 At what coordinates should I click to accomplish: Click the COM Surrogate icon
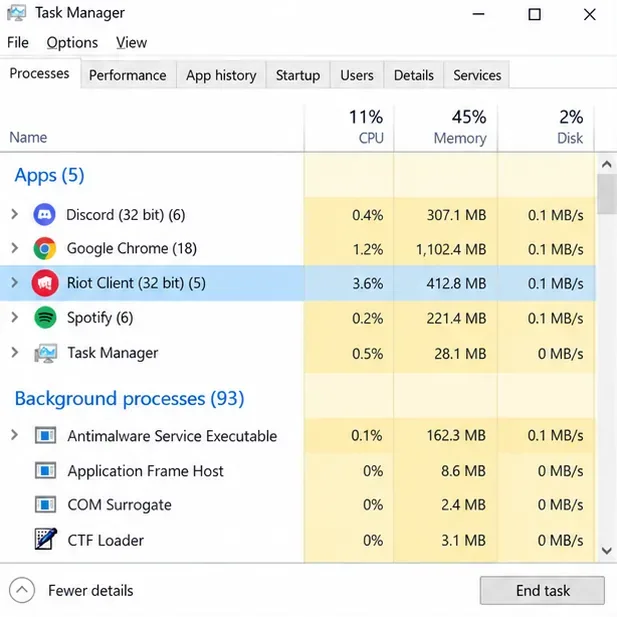click(46, 505)
